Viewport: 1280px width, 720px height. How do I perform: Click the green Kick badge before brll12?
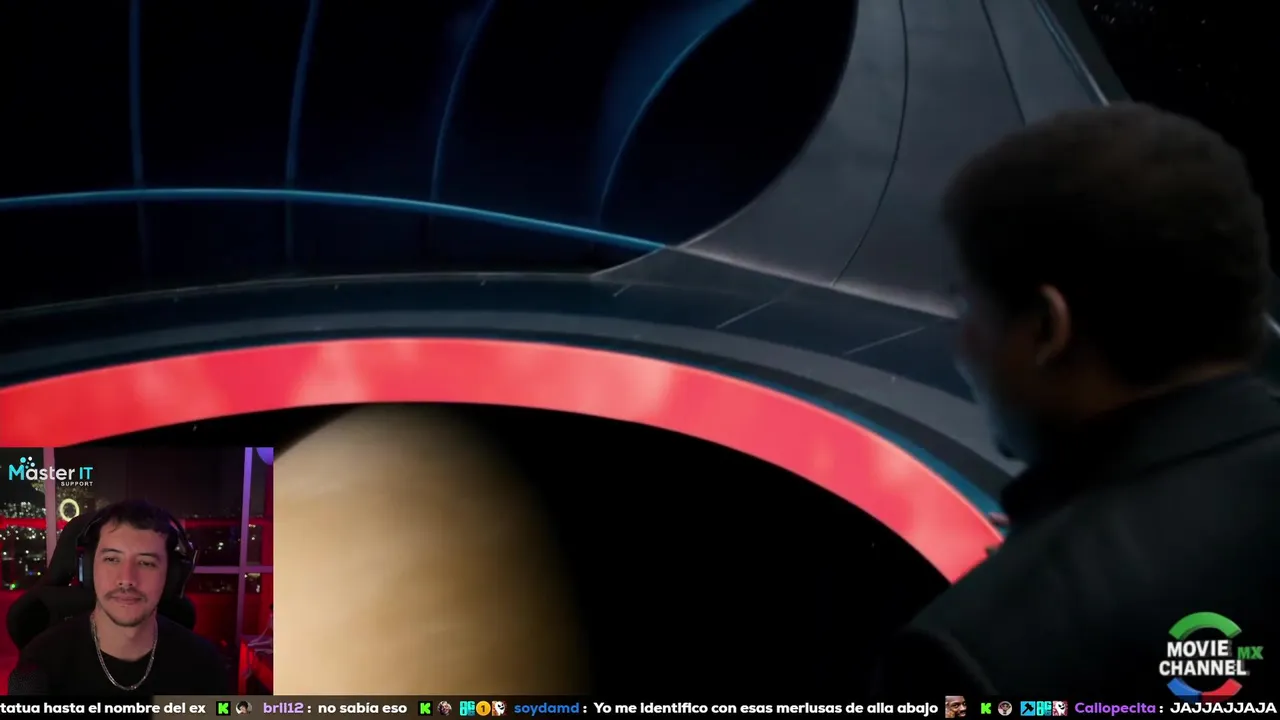[x=223, y=708]
